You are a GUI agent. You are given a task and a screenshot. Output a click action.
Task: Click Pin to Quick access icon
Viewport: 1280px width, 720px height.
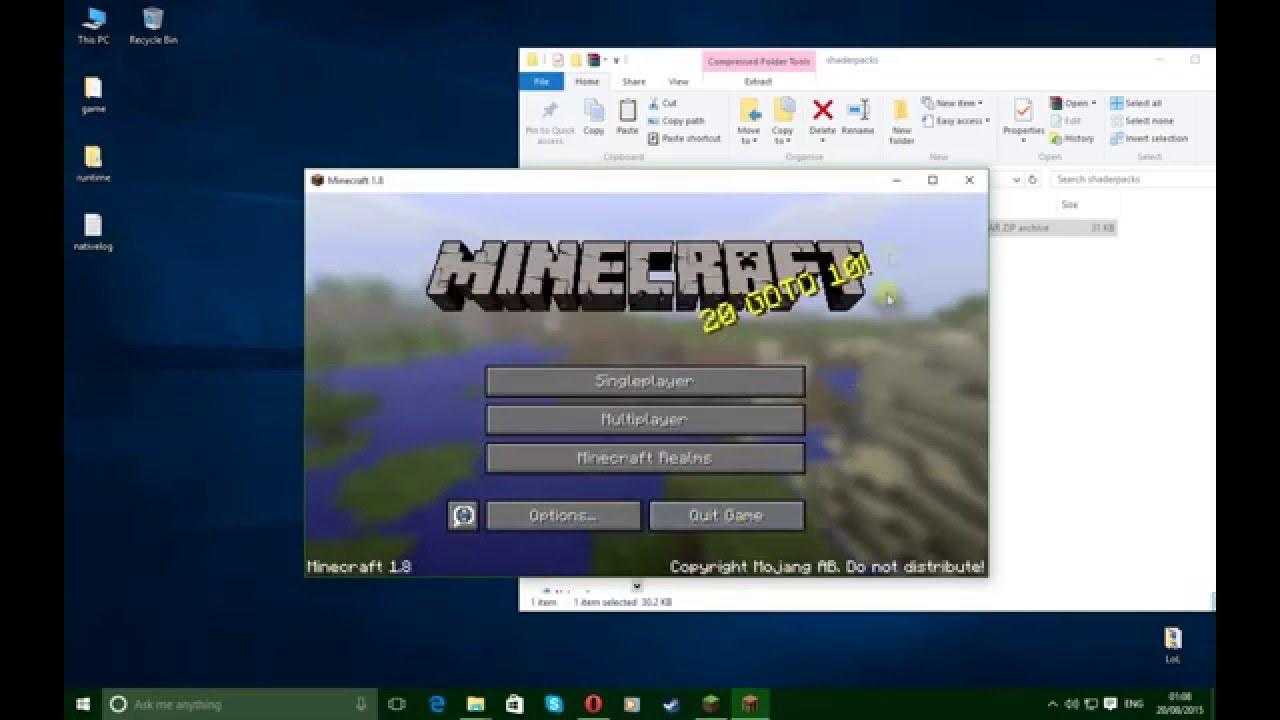tap(550, 121)
